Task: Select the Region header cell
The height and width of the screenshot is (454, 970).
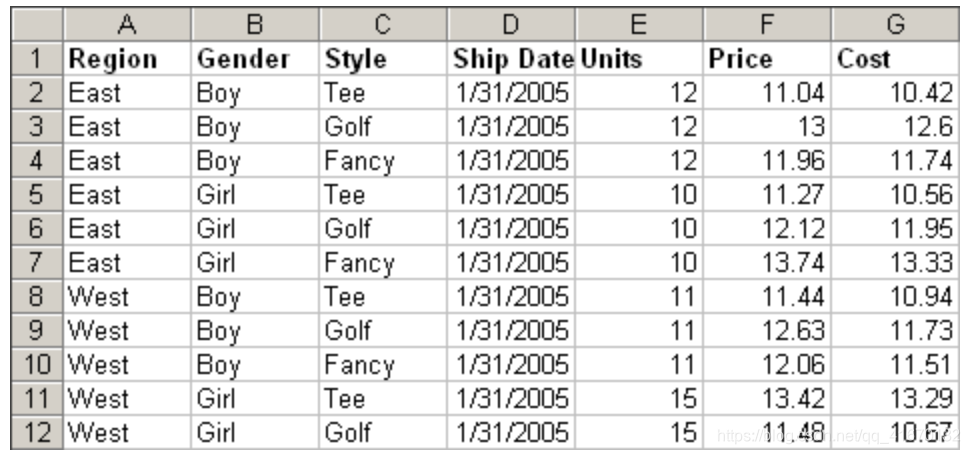Action: [127, 59]
